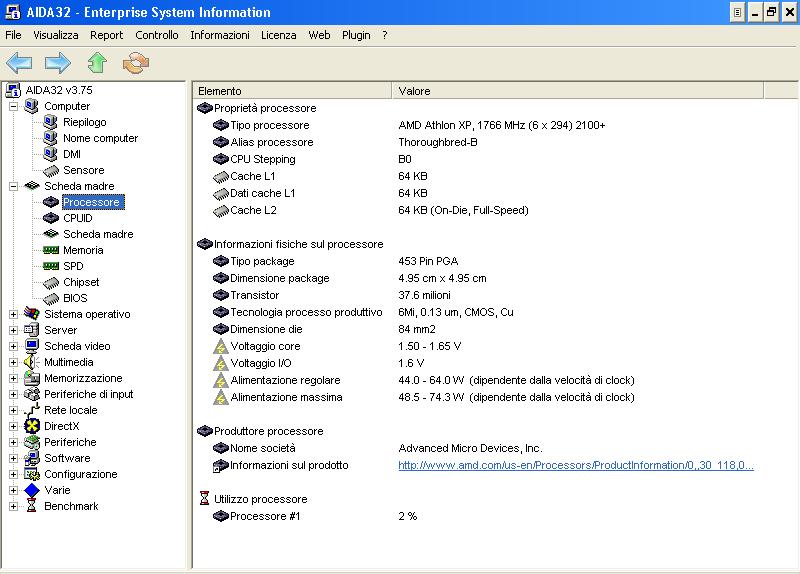Click the Thoroughbred-B value
Screen dimensions: 800x574
(438, 142)
